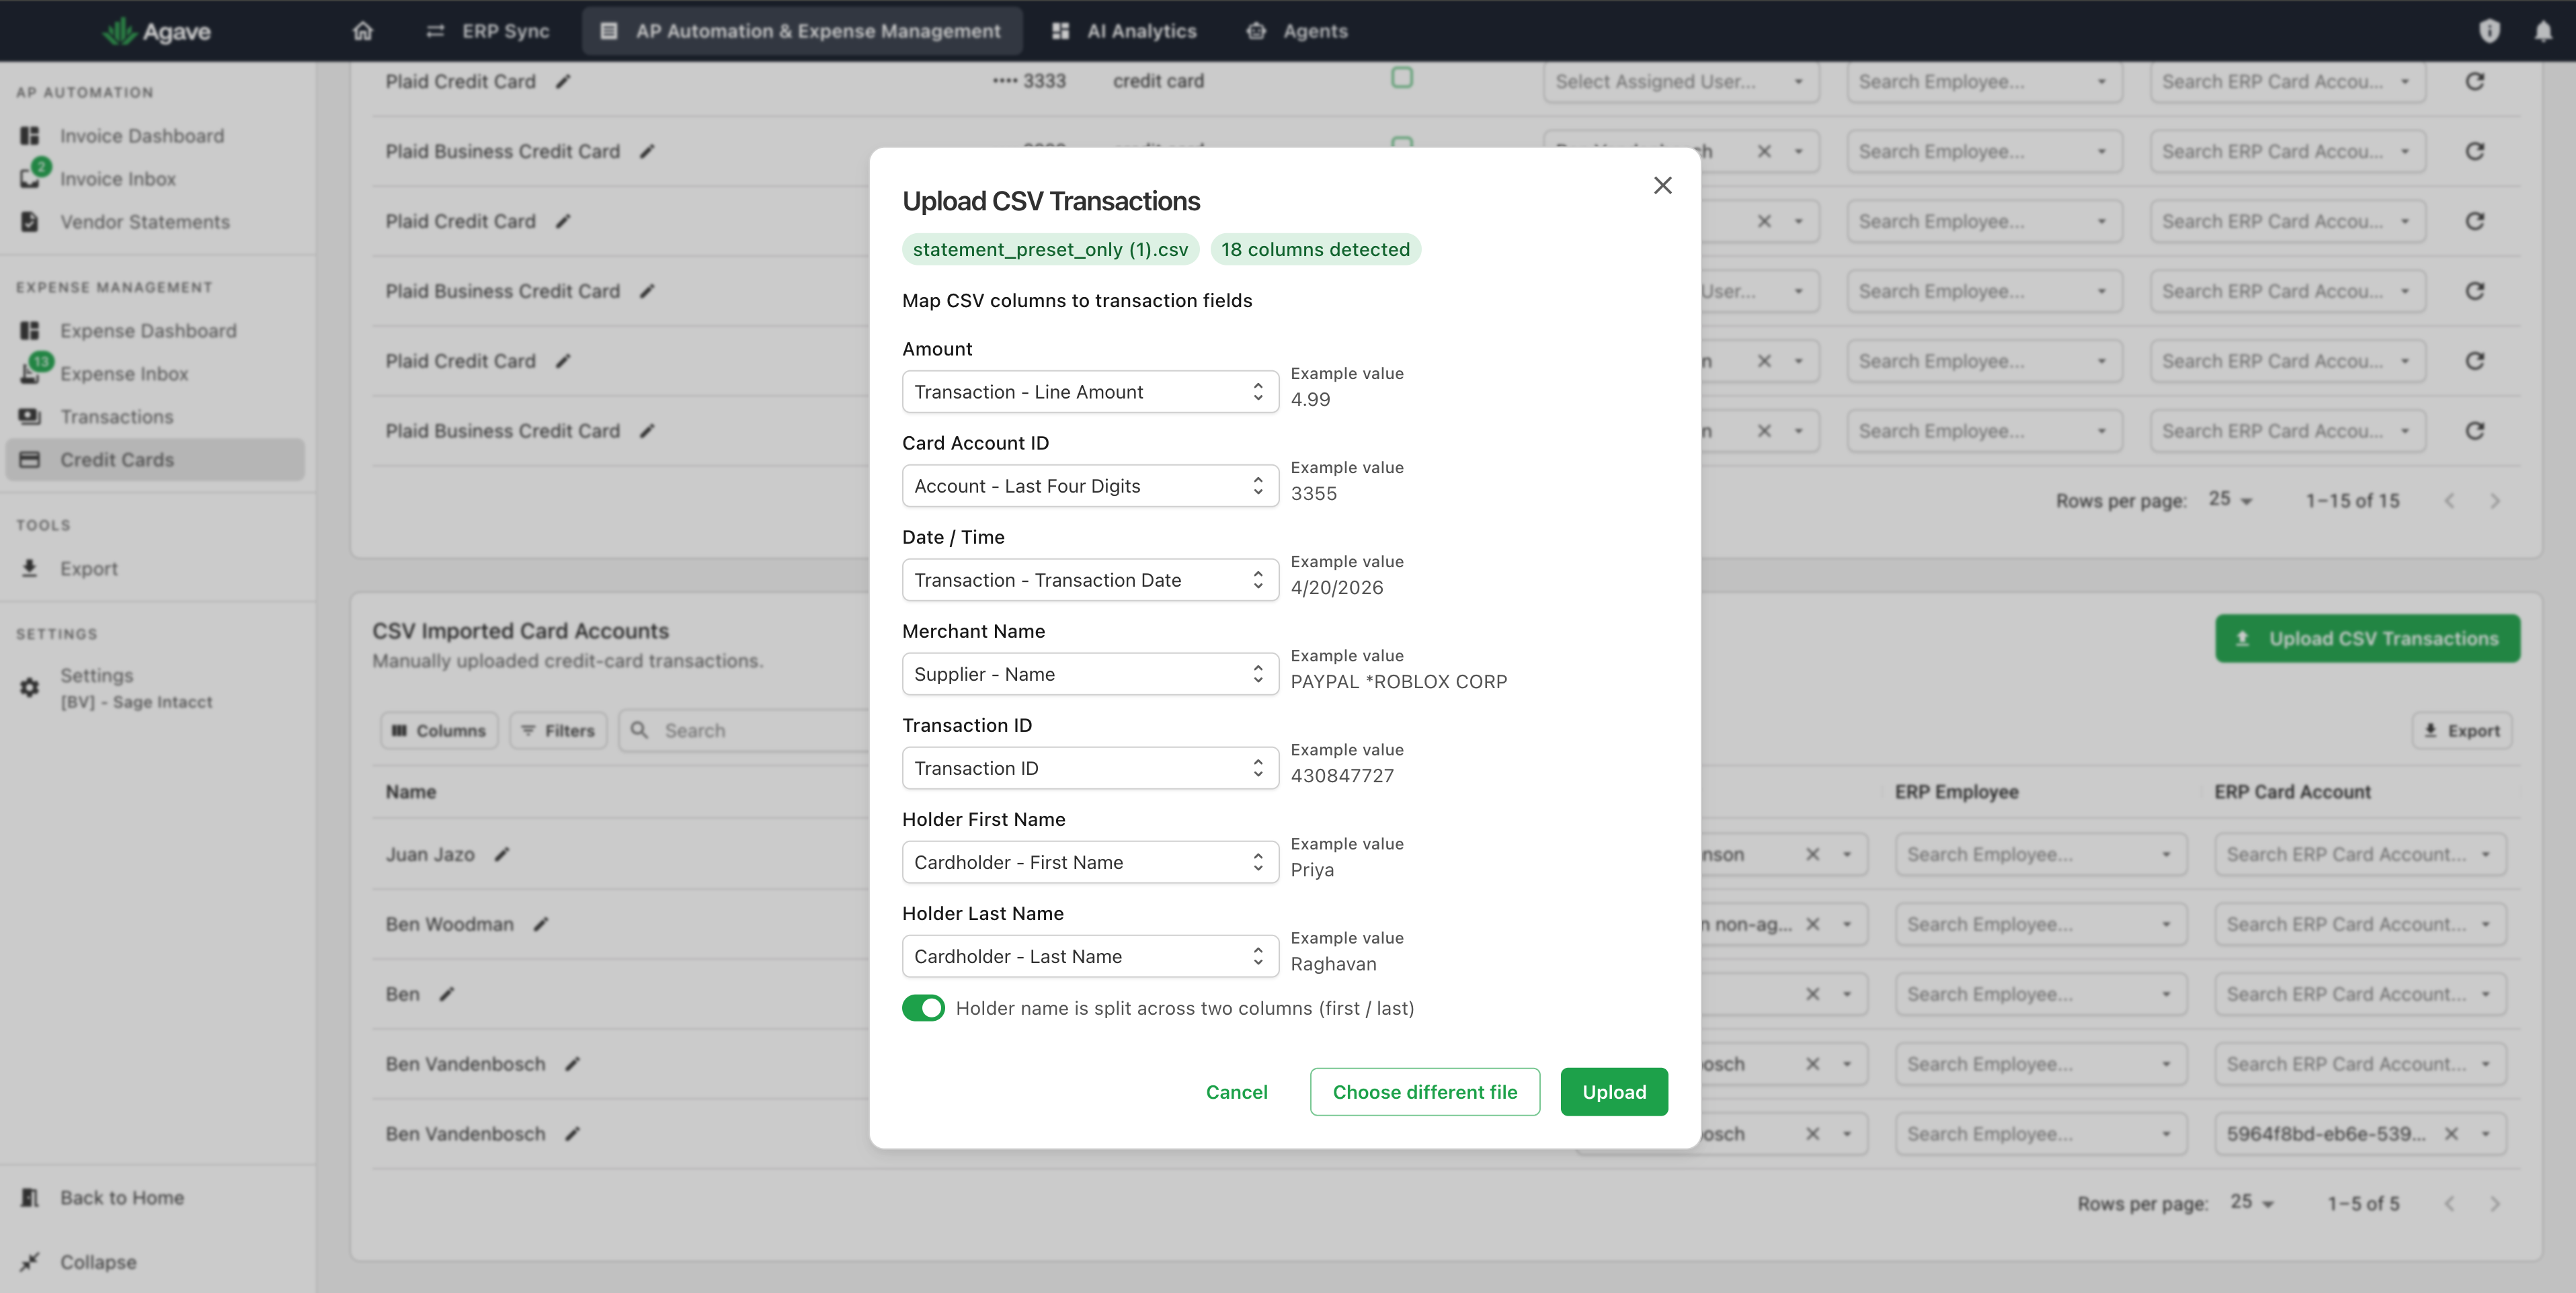Screen dimensions: 2576x1293
Task: Toggle holder name split across two columns
Action: [923, 1008]
